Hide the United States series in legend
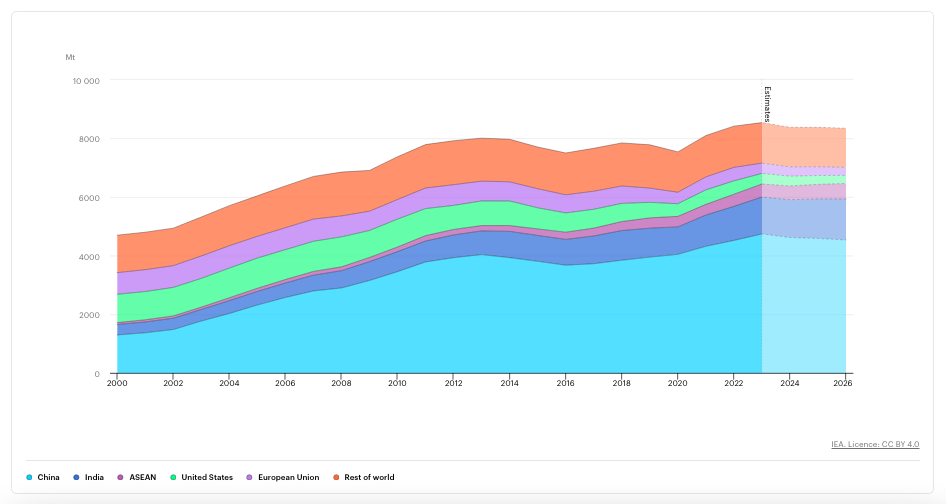The image size is (946, 504). click(202, 477)
